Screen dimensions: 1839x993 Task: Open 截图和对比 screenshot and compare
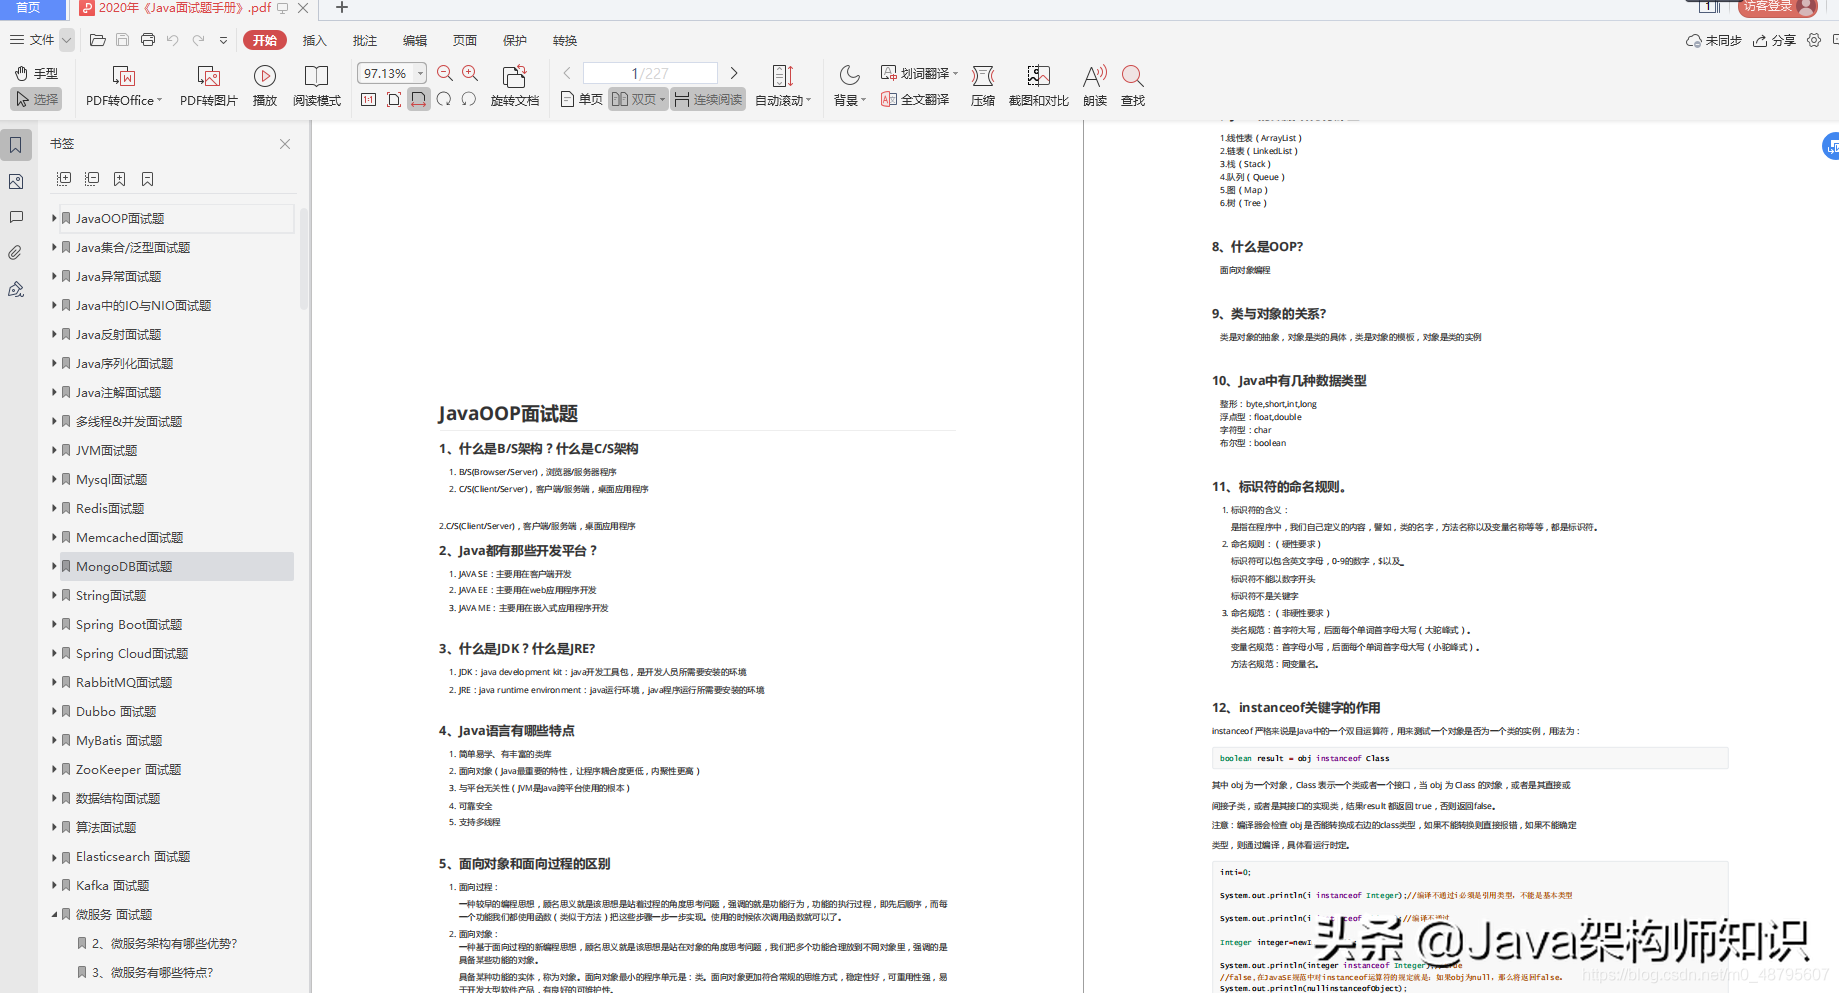[1039, 87]
